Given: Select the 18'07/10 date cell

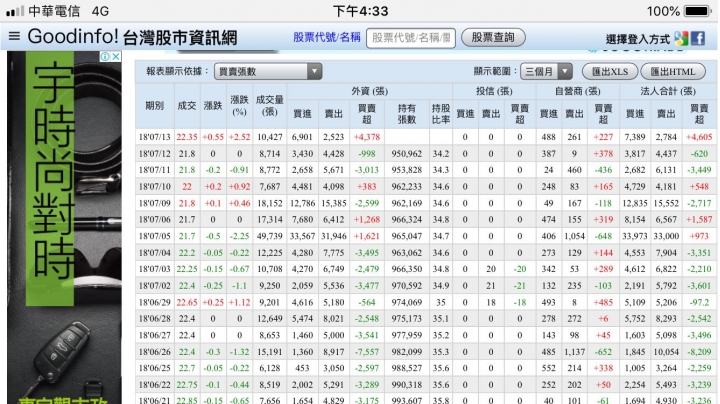Looking at the screenshot, I should [x=154, y=186].
